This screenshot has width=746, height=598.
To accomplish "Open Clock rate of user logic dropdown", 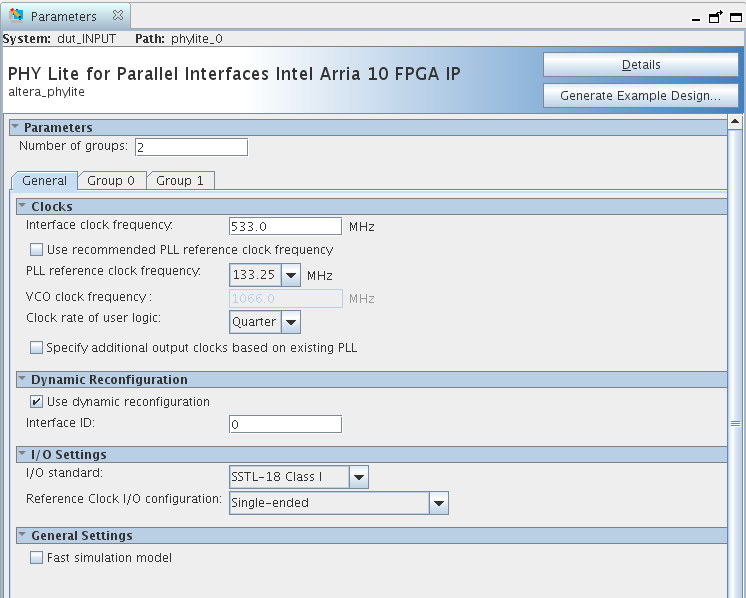I will pos(291,322).
